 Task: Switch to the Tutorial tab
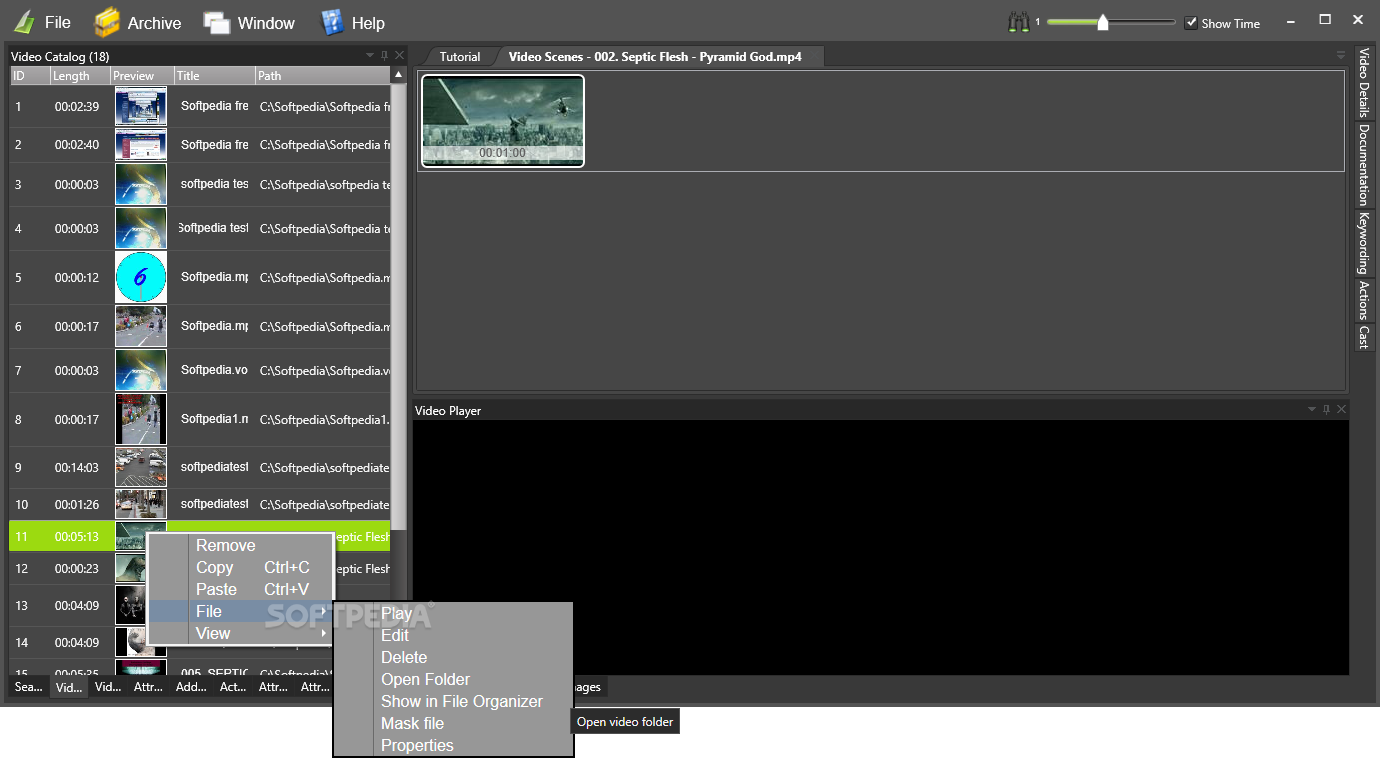click(x=460, y=56)
